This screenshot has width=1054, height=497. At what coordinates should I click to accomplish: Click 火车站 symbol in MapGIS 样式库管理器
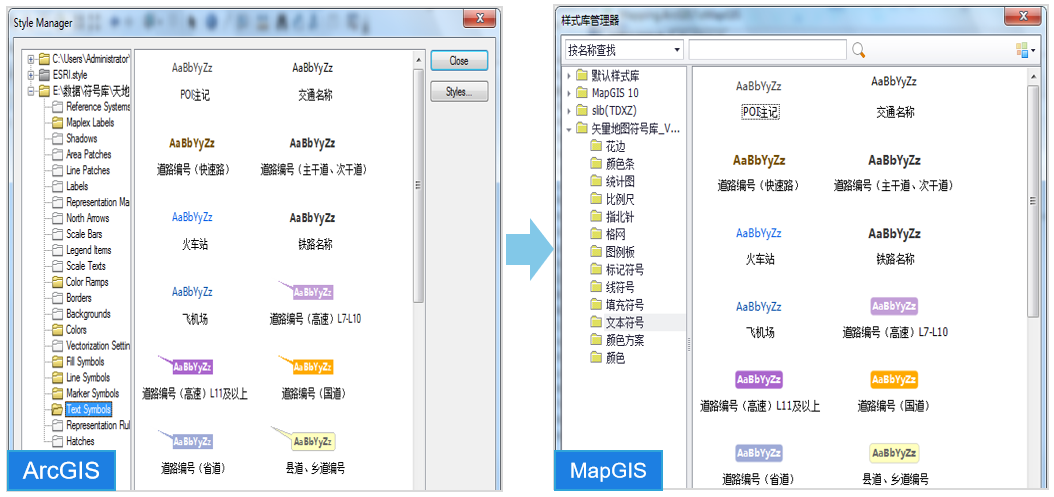(x=759, y=245)
